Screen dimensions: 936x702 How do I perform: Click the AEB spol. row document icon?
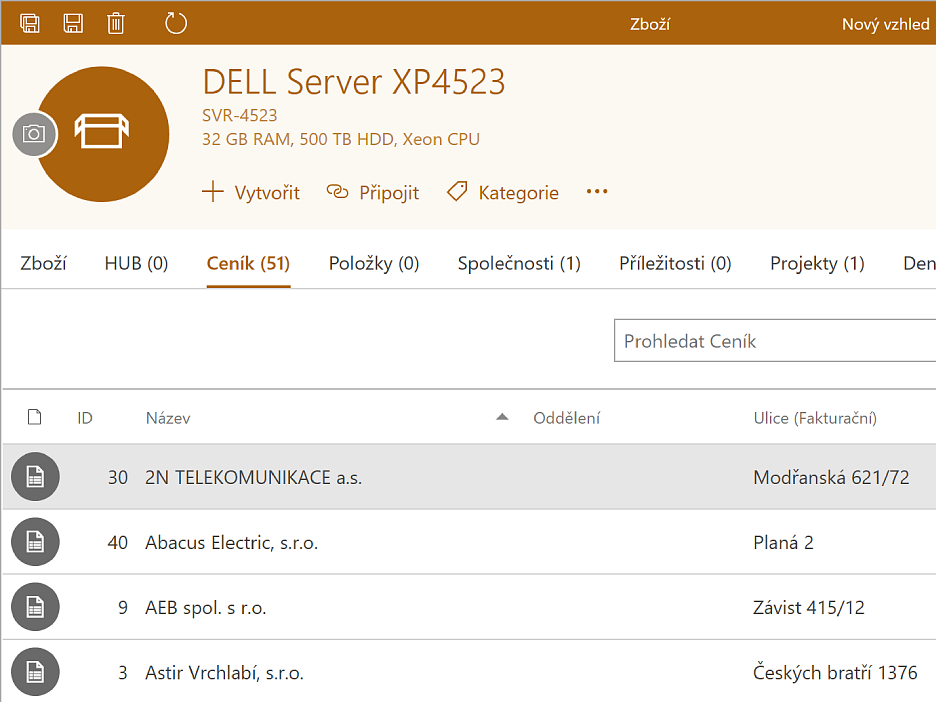coord(35,606)
